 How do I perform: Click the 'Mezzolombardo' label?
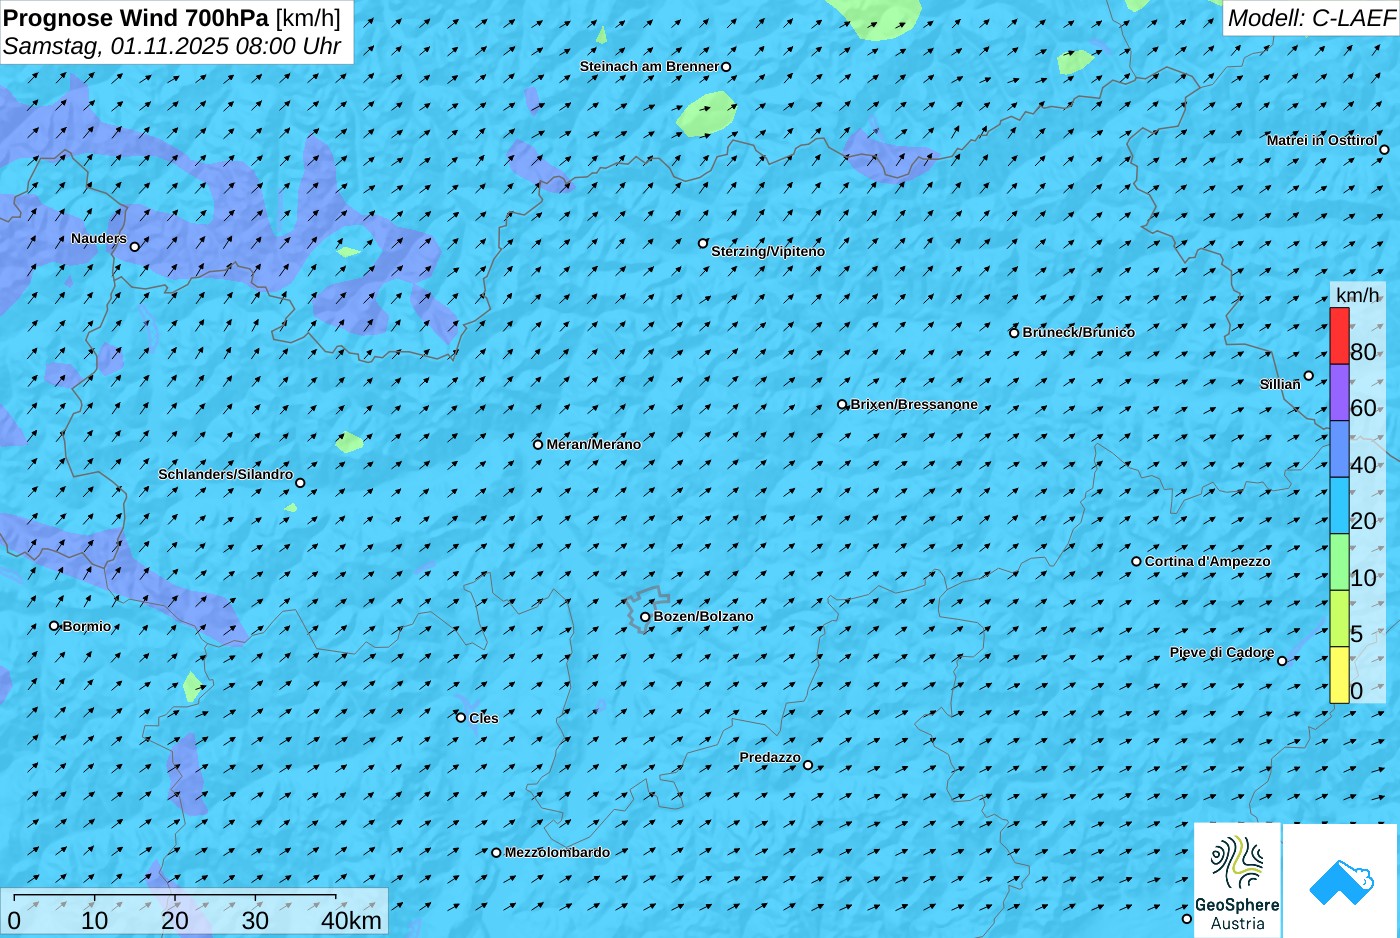pyautogui.click(x=557, y=853)
